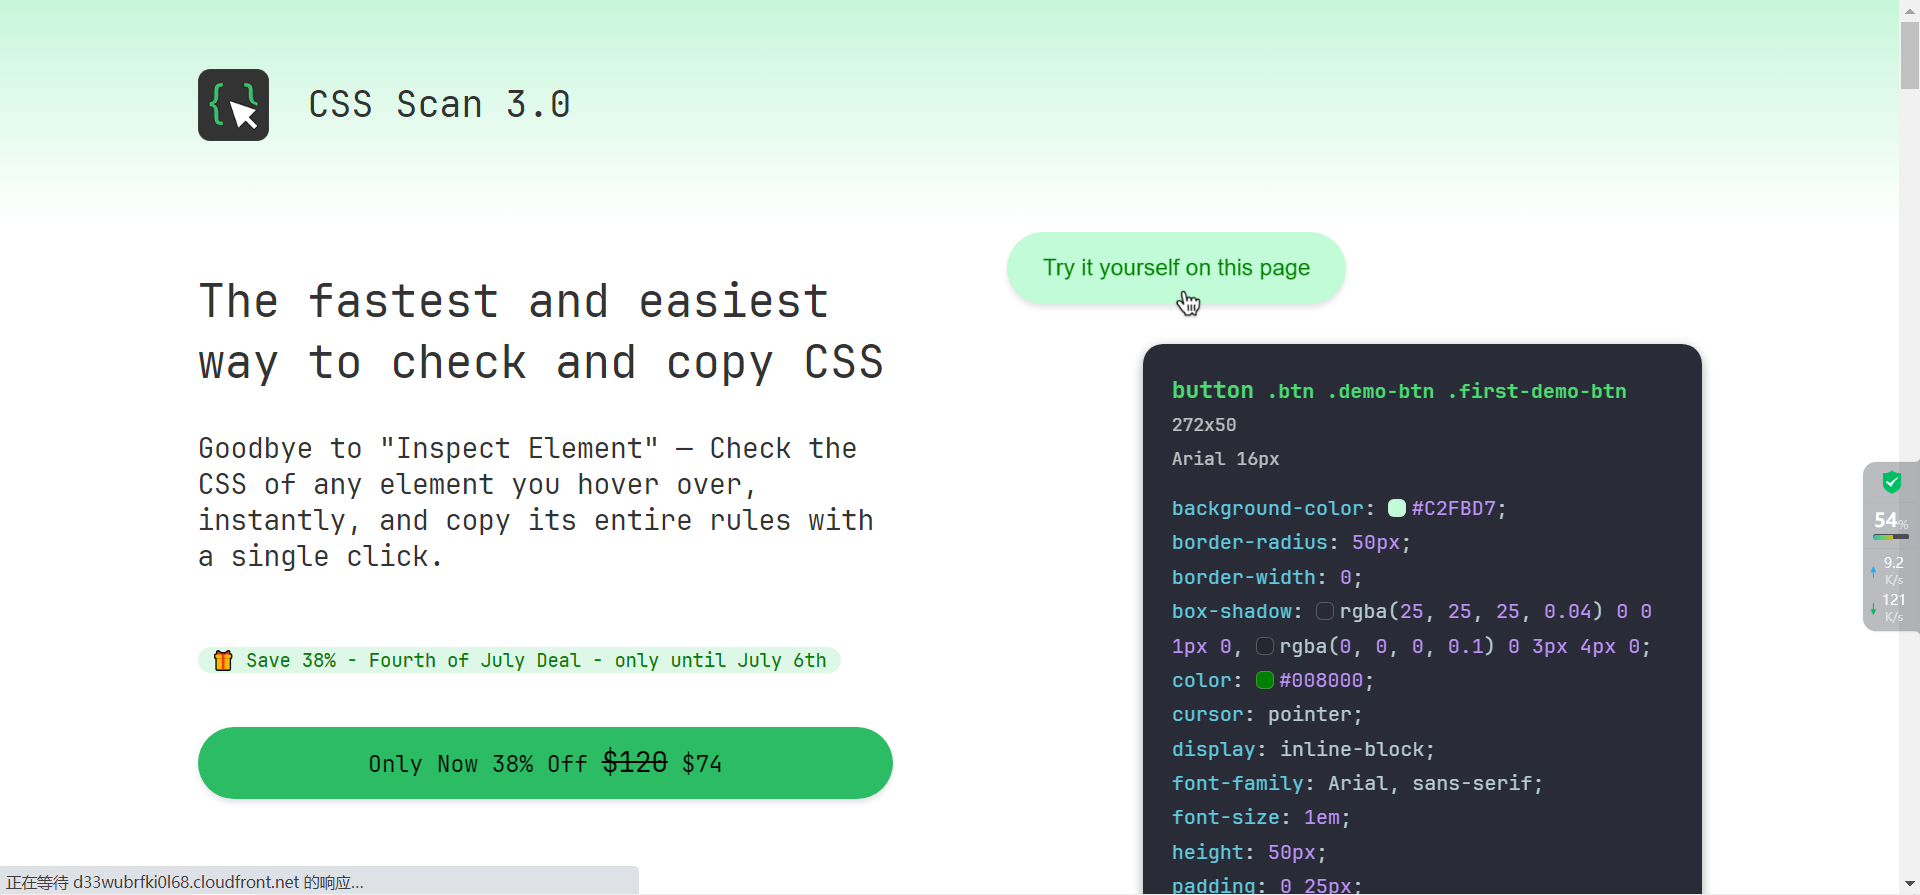
Task: Click the button .btn selector heading in the CSS panel
Action: click(1398, 391)
